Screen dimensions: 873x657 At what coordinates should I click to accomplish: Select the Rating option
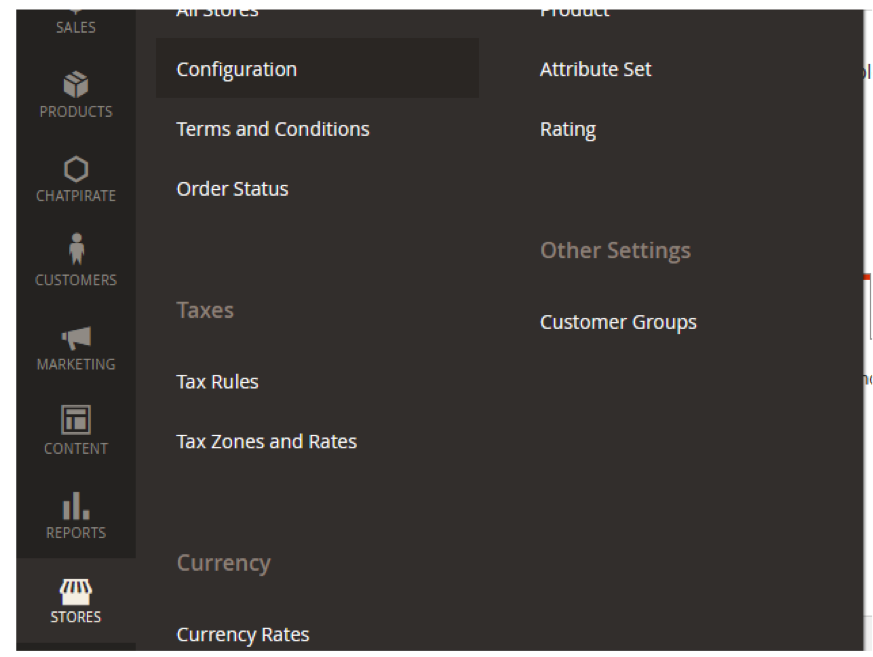pos(567,129)
